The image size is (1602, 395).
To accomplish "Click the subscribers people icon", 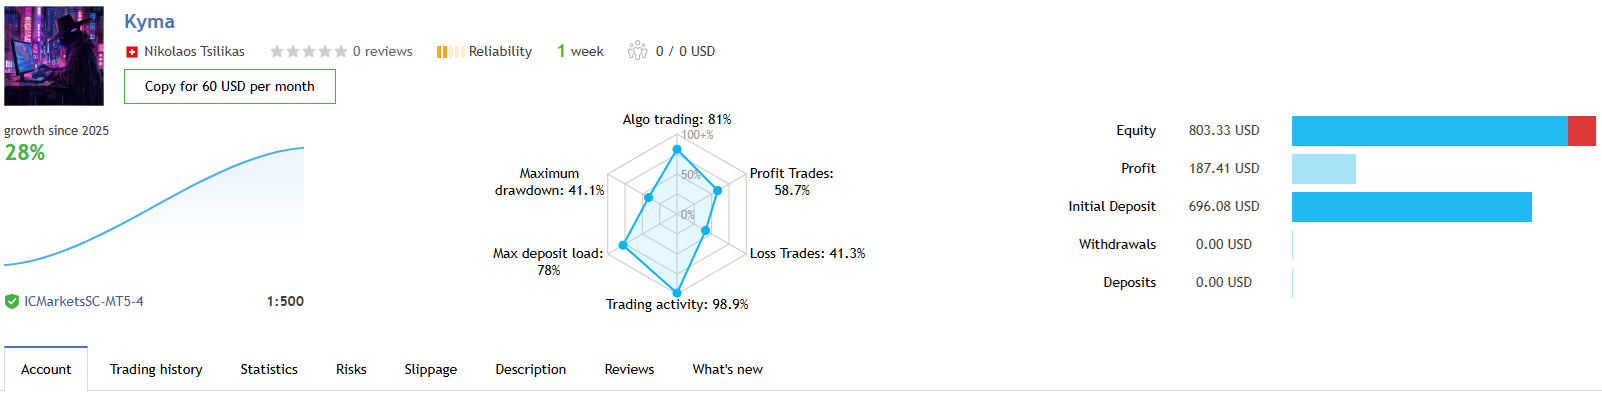I will pyautogui.click(x=637, y=51).
